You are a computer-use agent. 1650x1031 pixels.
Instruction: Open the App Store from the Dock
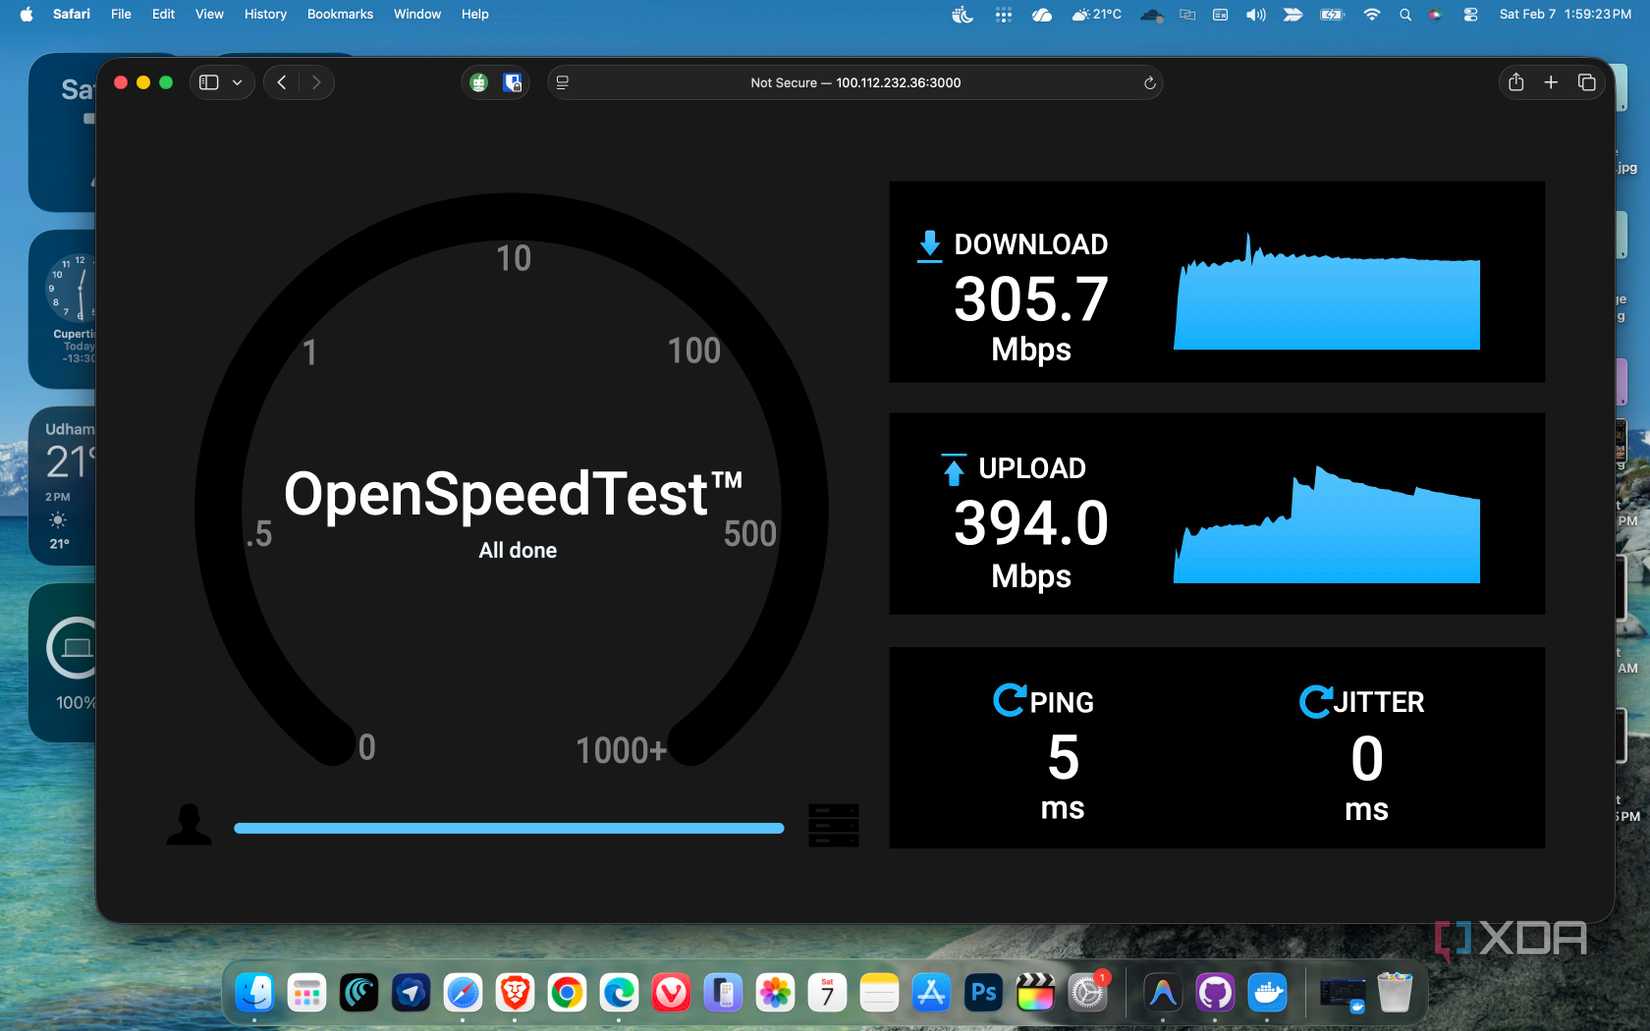pos(931,993)
